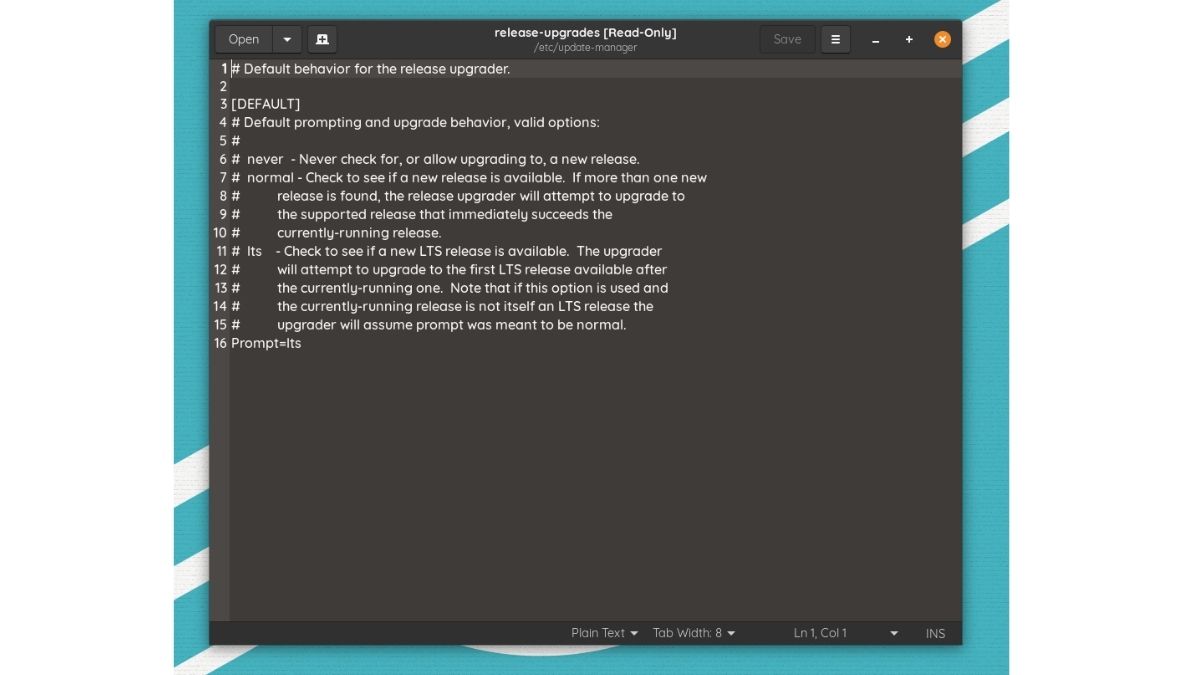Click the Open button

pyautogui.click(x=244, y=39)
